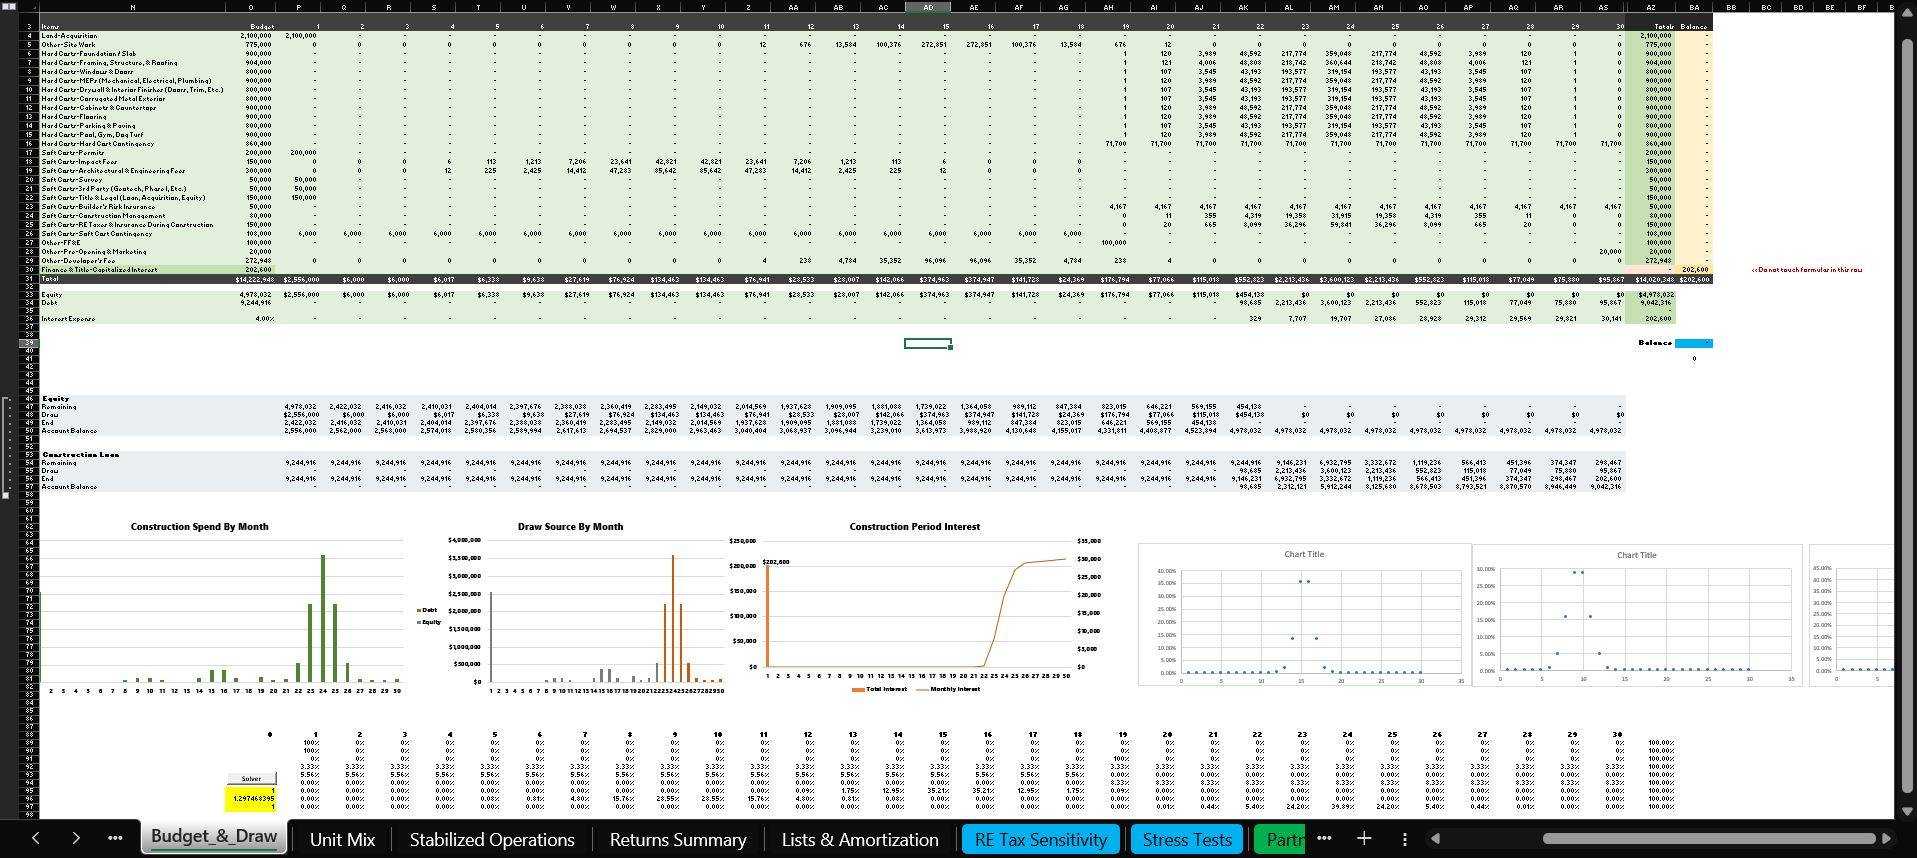Click the horizontal scrollbar left arrow
The height and width of the screenshot is (858, 1917).
(1435, 838)
